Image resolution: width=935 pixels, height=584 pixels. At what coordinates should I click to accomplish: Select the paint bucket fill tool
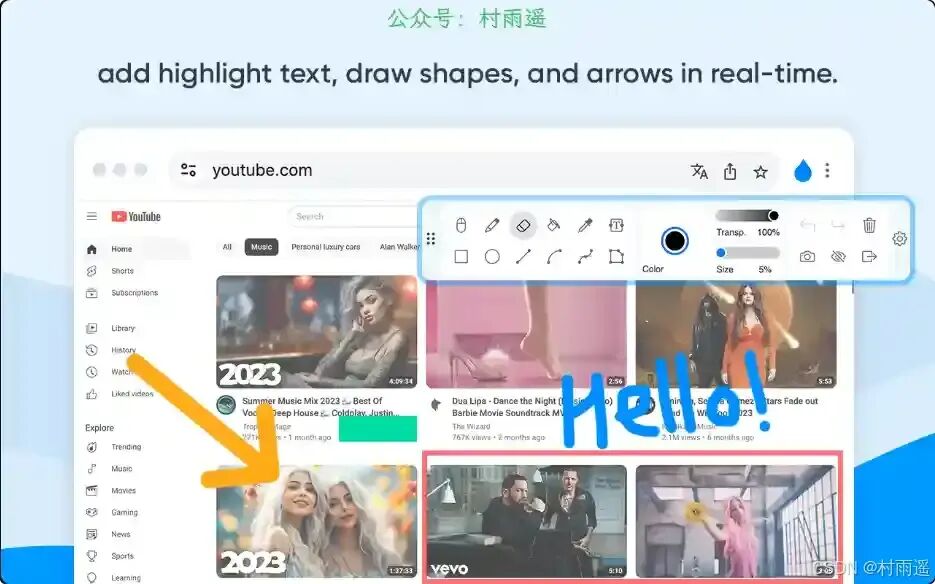tap(554, 225)
